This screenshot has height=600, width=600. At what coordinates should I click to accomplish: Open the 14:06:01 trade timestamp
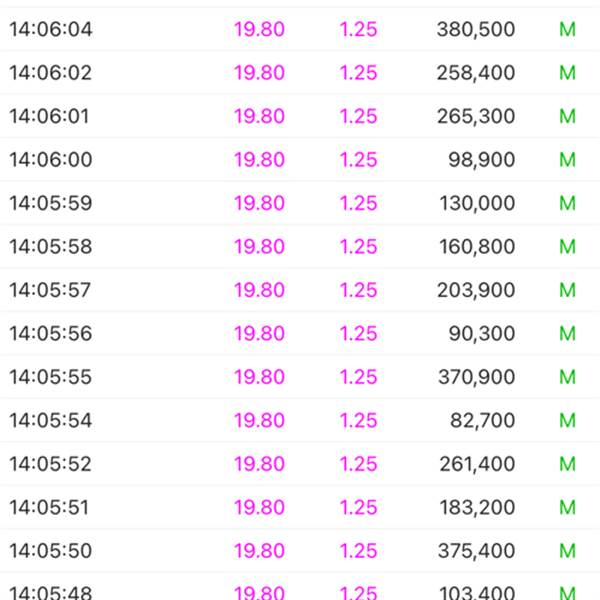pos(49,116)
